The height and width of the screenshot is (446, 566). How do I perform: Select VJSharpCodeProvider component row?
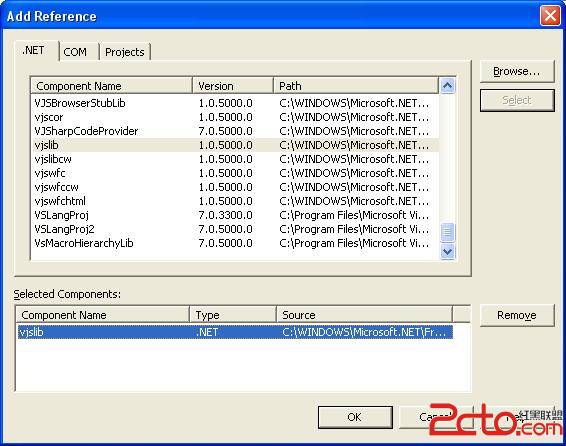pyautogui.click(x=235, y=131)
